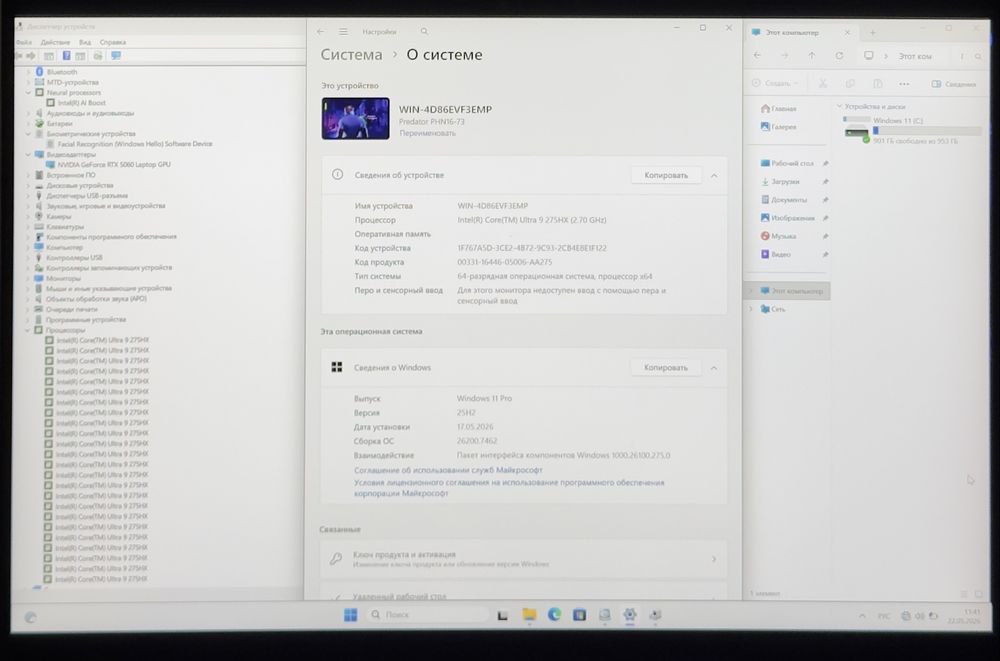This screenshot has width=1000, height=661.
Task: Collapse the Процессоры node
Action: [x=28, y=330]
